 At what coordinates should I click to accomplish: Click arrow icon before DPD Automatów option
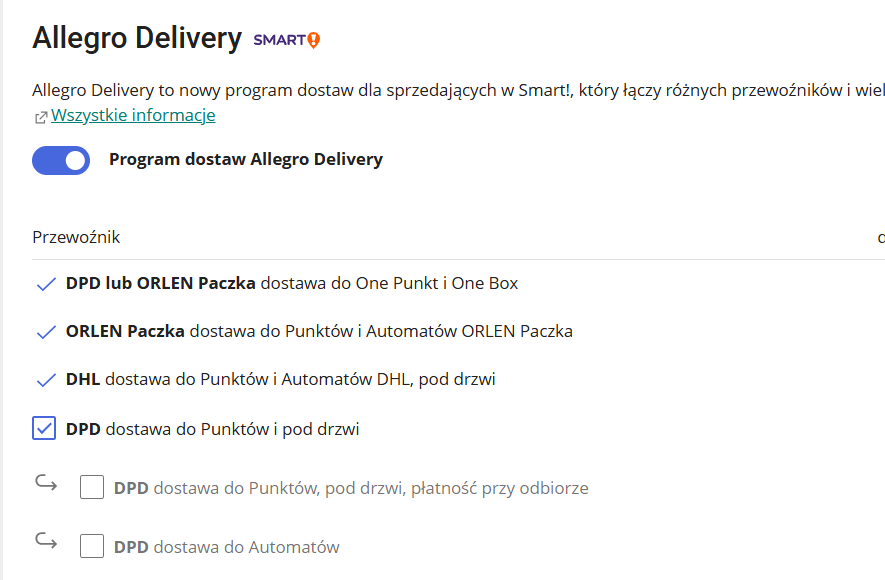click(x=45, y=542)
